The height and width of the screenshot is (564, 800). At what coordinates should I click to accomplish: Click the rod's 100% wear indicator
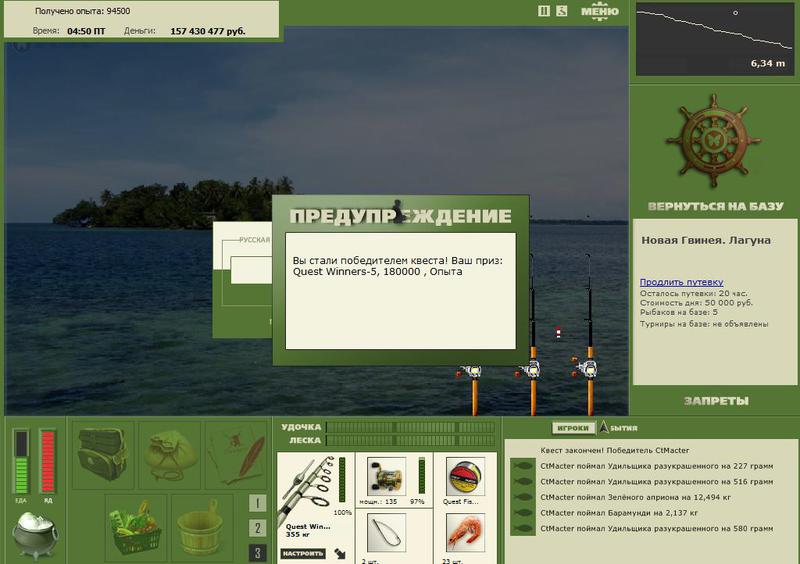[x=342, y=480]
